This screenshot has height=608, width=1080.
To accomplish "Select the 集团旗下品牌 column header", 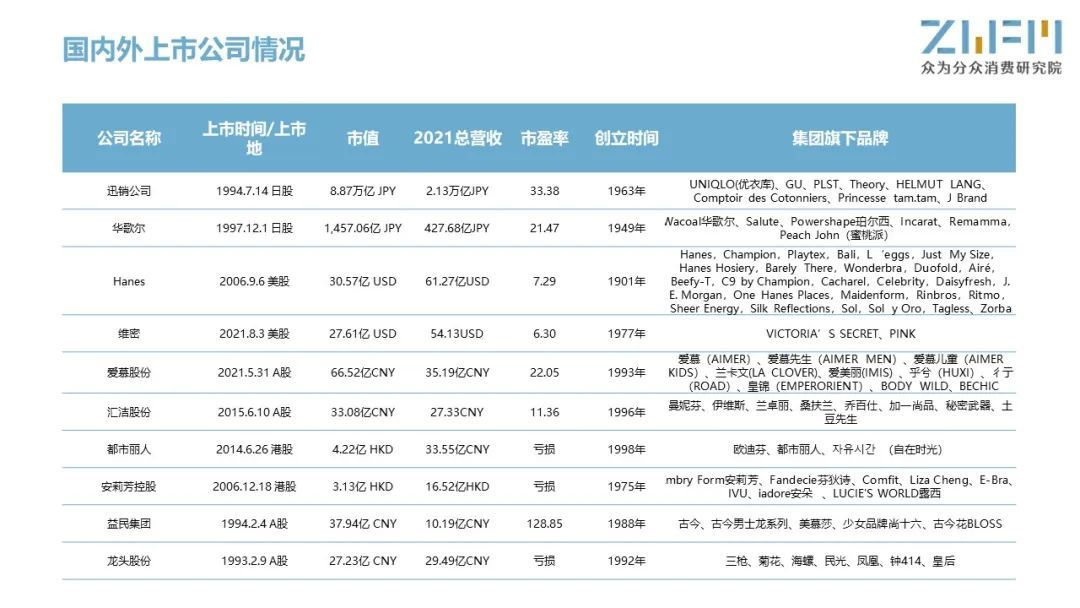I will [840, 138].
